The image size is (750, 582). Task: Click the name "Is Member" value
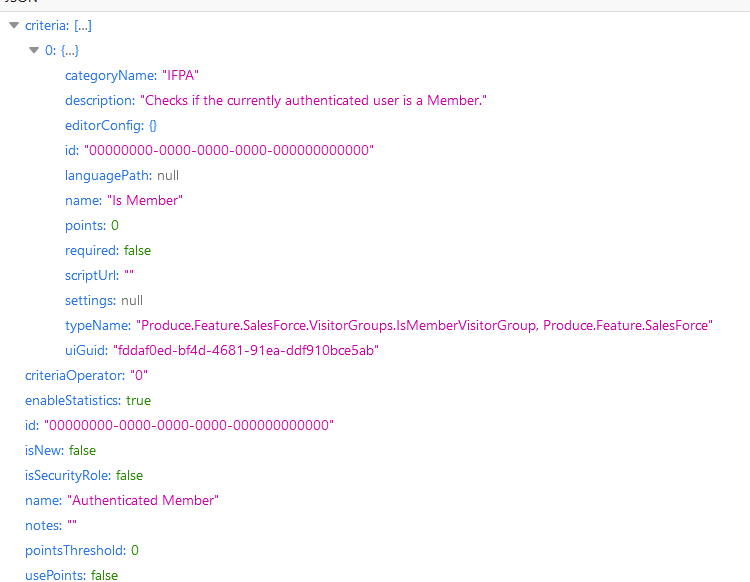point(145,200)
